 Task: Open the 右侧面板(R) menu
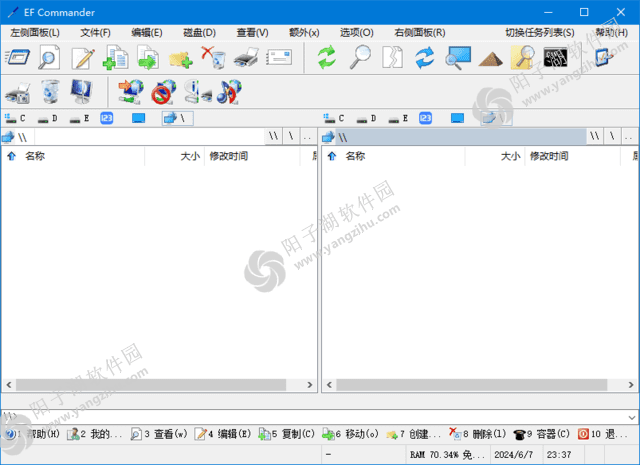(420, 33)
